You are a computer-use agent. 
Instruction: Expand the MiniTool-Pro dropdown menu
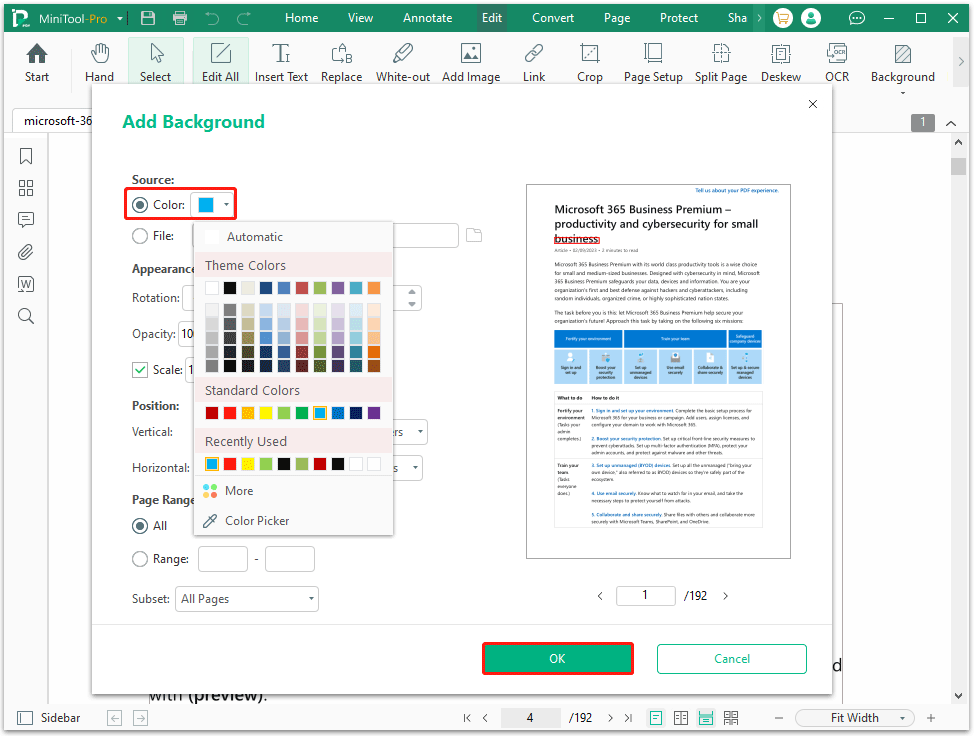[119, 17]
